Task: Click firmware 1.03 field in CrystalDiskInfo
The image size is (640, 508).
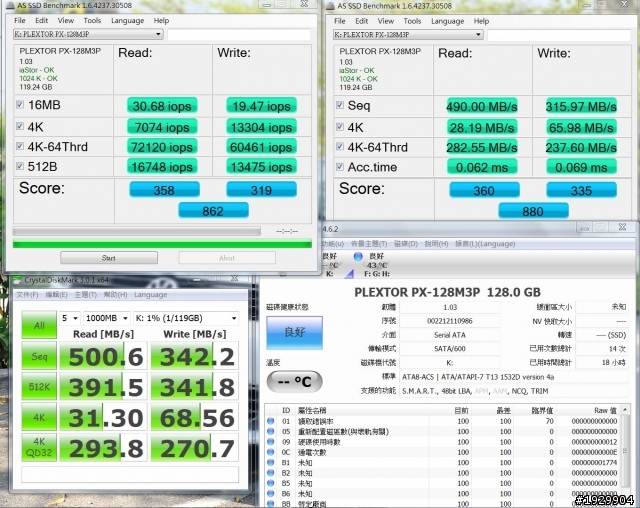Action: point(449,307)
